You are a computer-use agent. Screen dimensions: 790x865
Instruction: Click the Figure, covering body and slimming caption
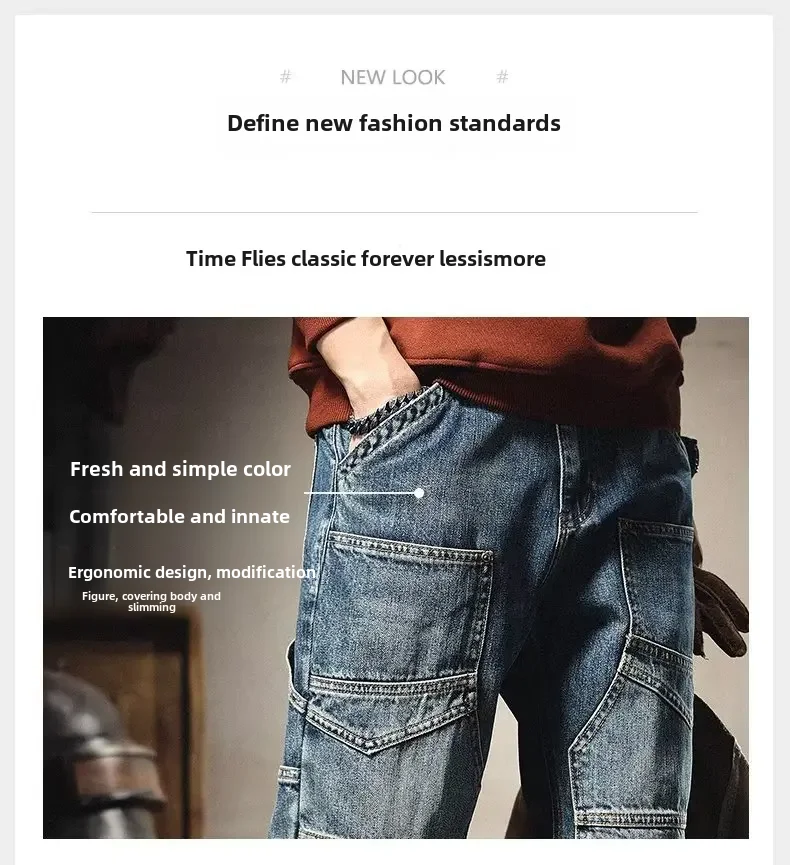tap(151, 601)
